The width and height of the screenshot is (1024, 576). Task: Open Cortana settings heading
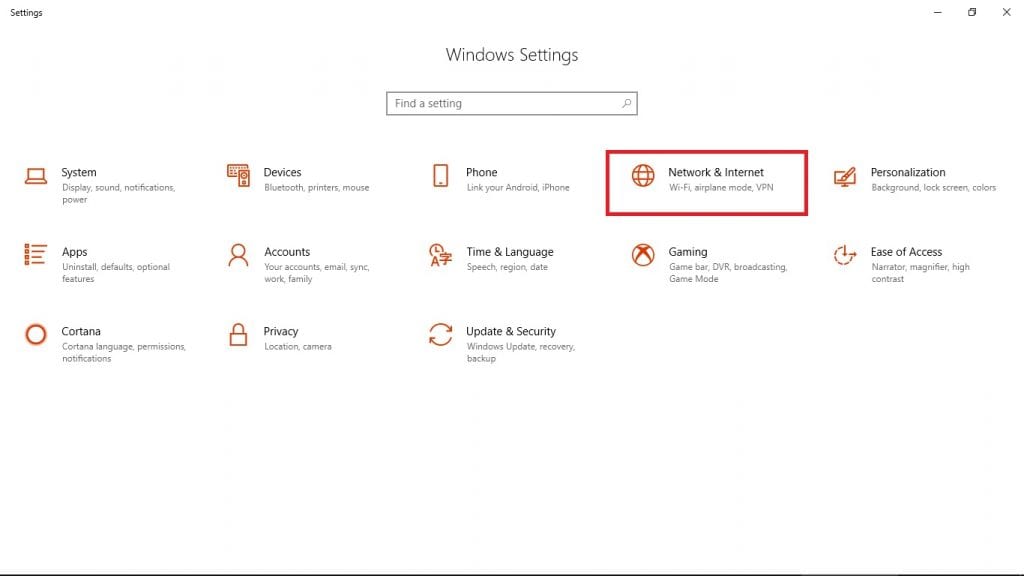point(81,332)
